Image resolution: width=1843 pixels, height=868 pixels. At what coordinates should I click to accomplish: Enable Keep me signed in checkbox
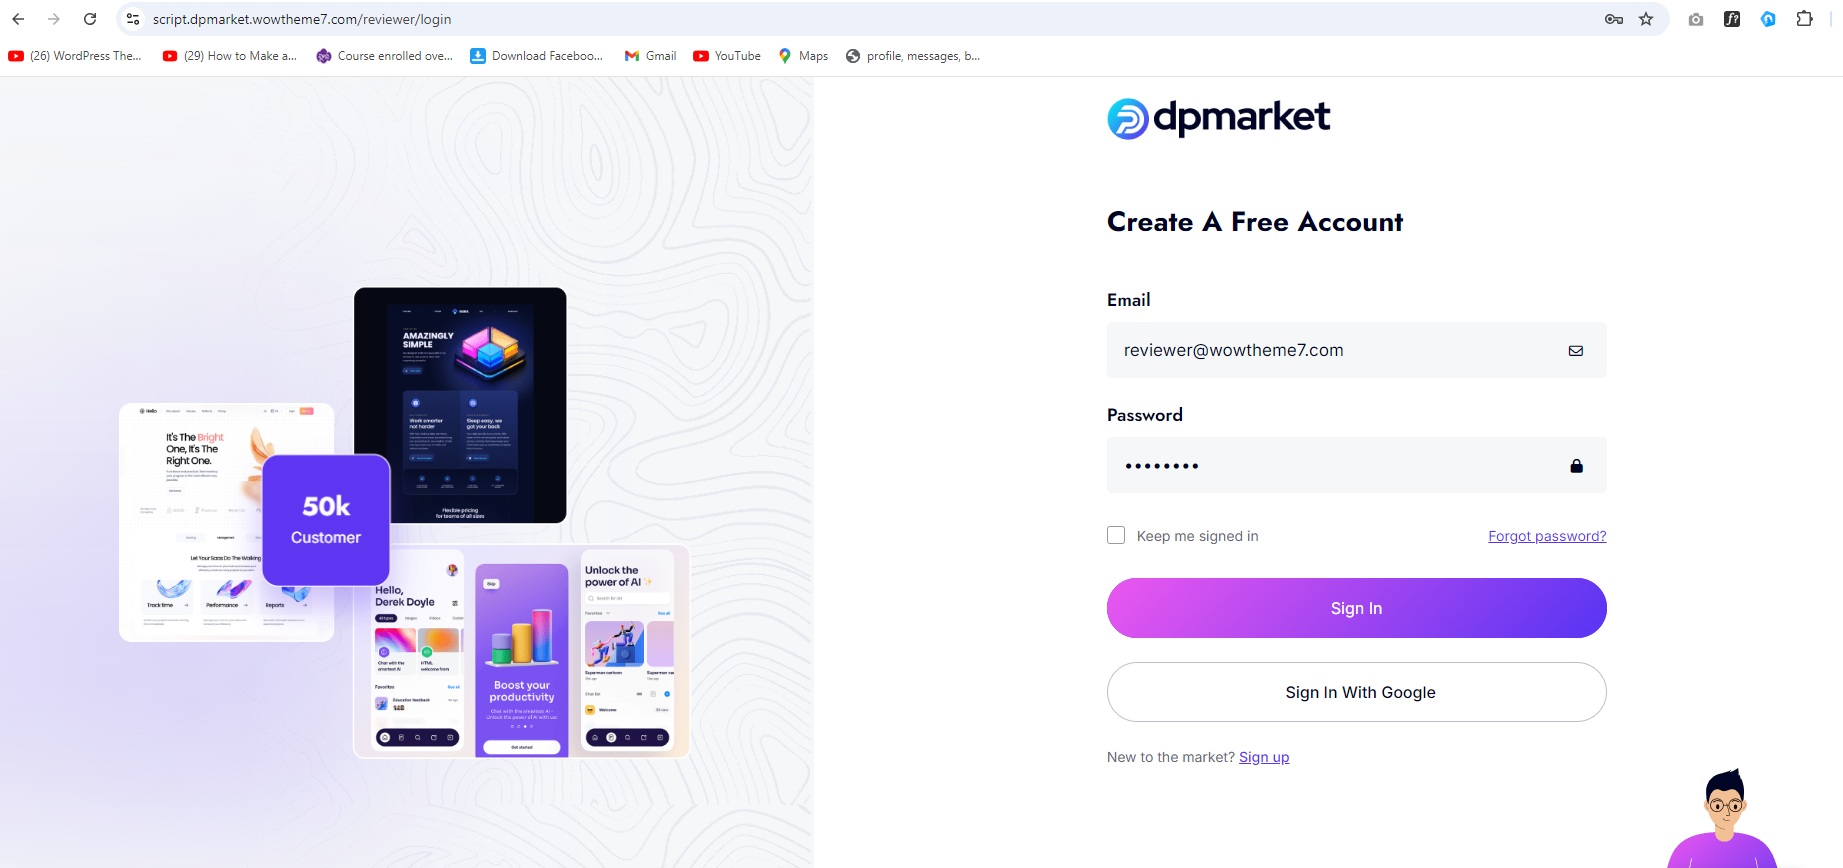tap(1116, 535)
